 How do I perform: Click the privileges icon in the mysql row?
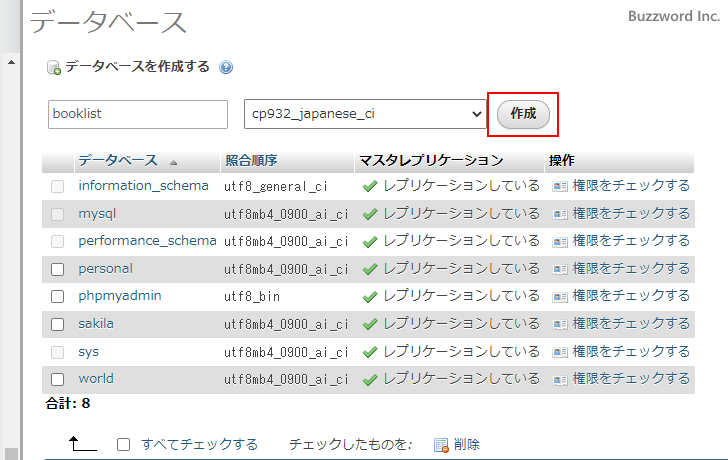[x=560, y=214]
